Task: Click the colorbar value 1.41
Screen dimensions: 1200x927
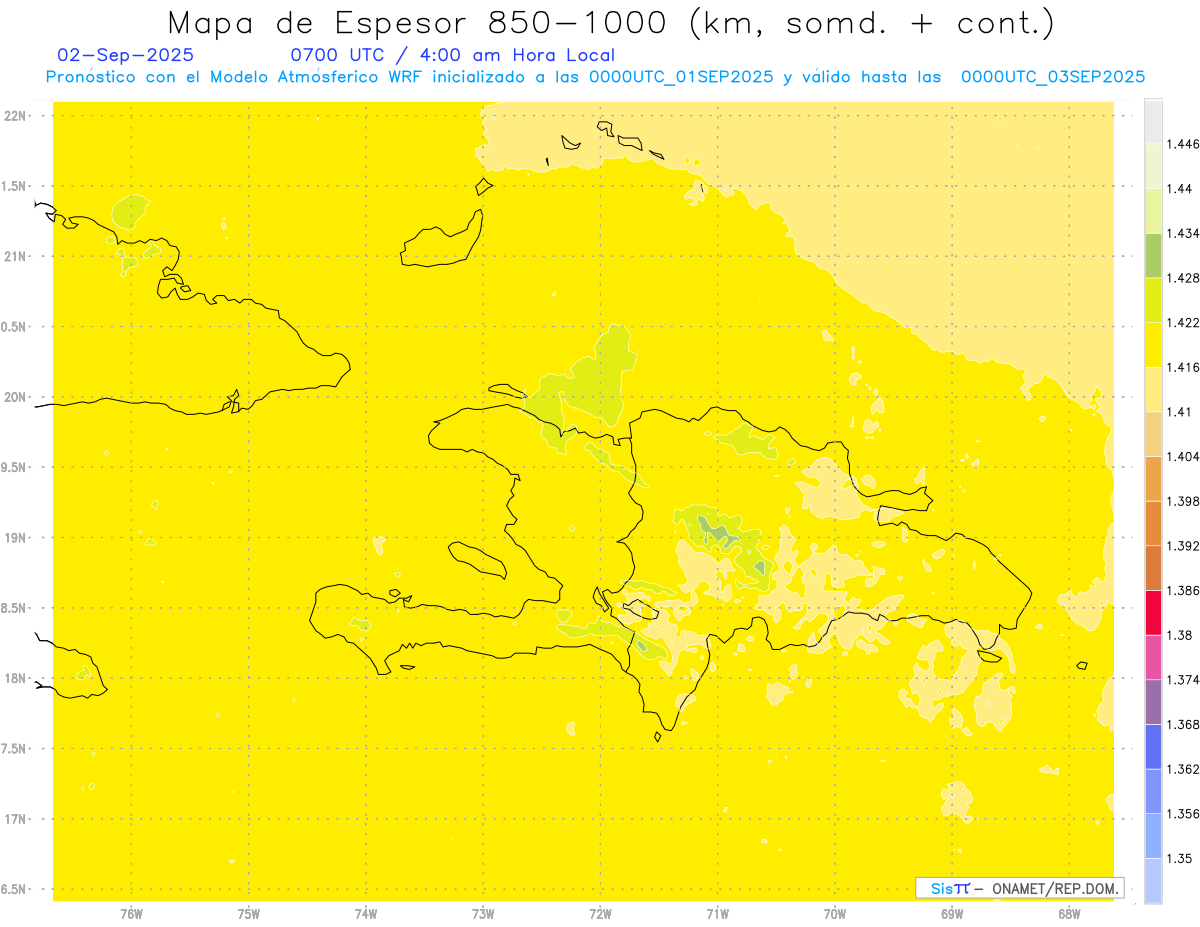Action: pyautogui.click(x=1177, y=412)
